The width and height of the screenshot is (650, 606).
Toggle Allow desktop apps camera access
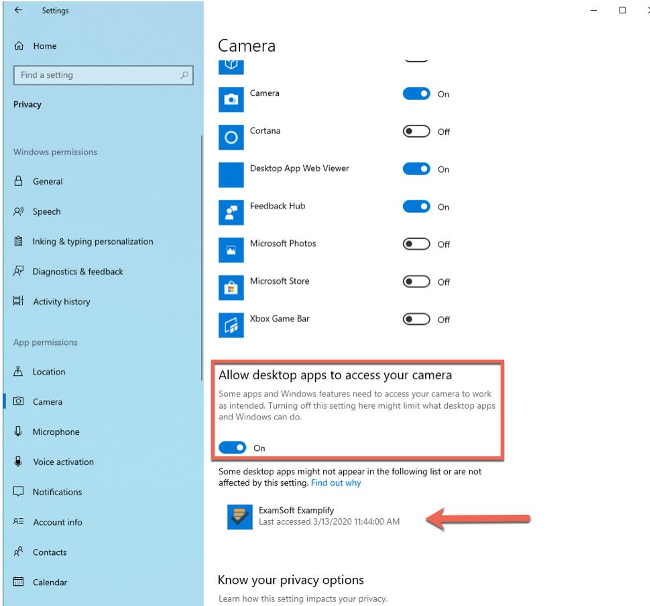(232, 448)
